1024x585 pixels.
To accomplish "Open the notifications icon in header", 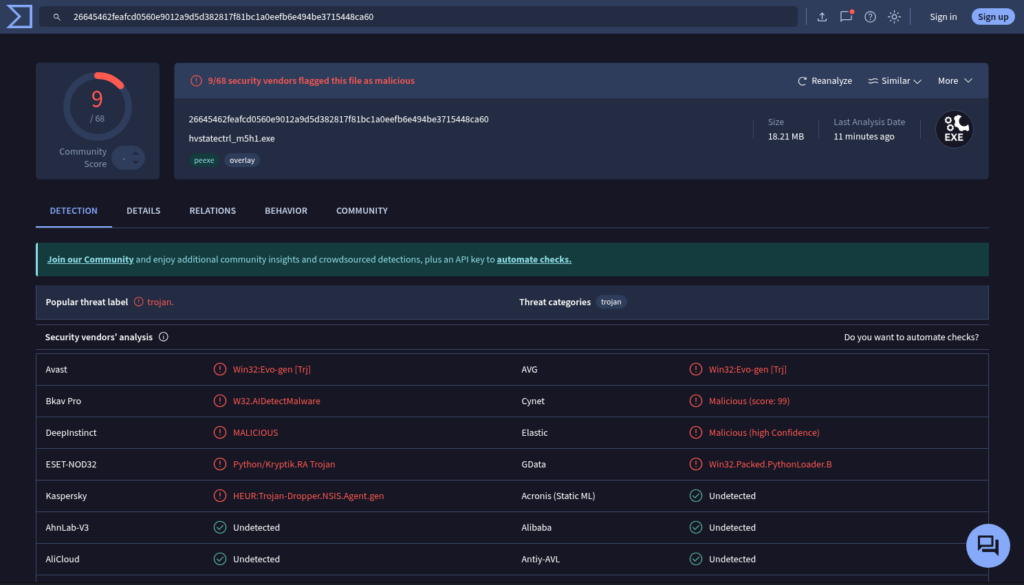I will [x=846, y=17].
